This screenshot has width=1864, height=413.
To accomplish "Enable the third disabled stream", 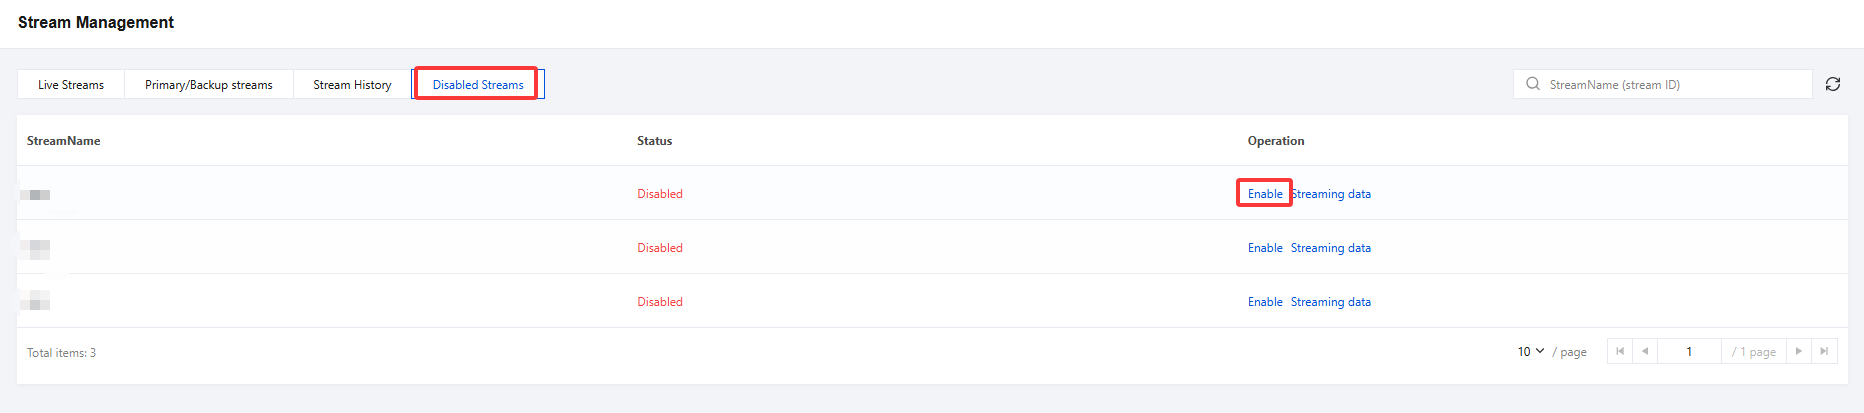I will [x=1265, y=302].
